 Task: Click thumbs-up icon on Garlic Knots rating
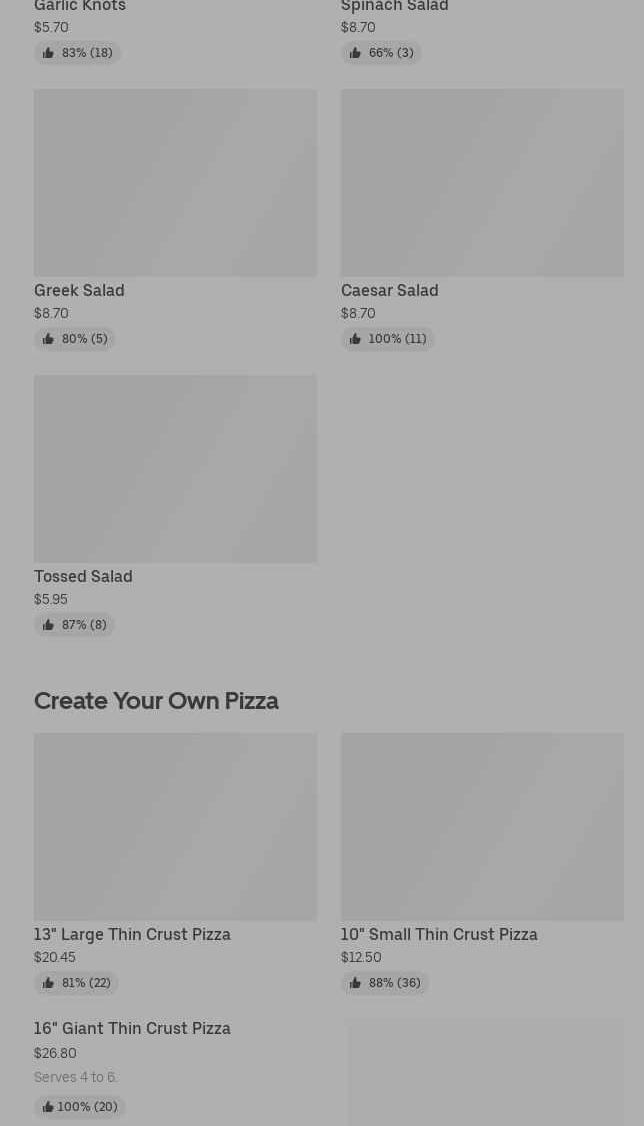click(48, 53)
